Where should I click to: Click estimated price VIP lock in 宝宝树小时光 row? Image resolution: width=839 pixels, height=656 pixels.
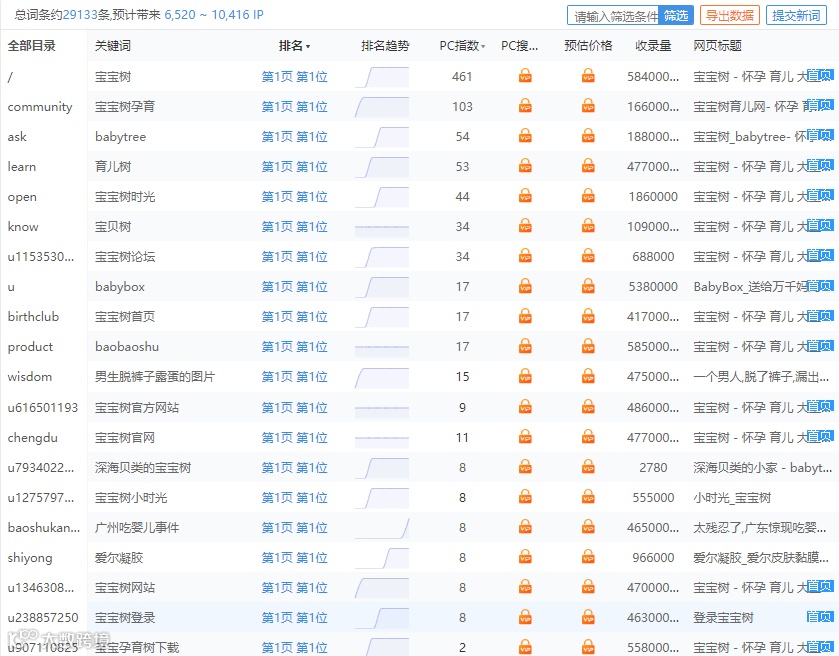[588, 497]
